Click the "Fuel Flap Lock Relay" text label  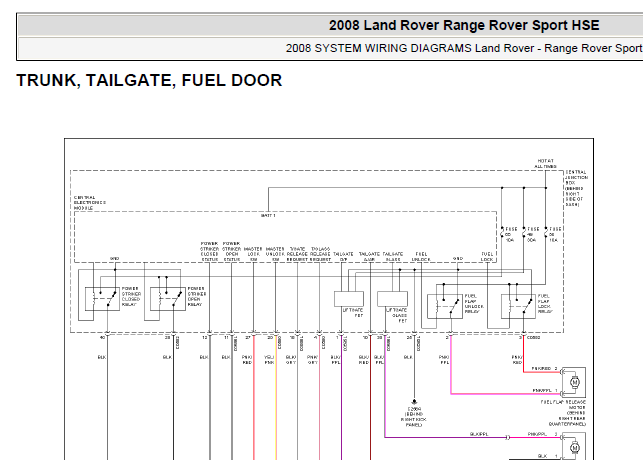click(545, 304)
